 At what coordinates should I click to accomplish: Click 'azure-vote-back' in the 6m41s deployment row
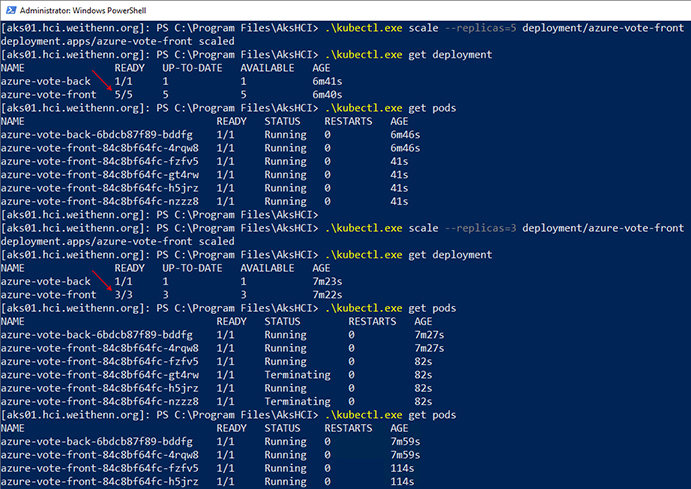[46, 82]
